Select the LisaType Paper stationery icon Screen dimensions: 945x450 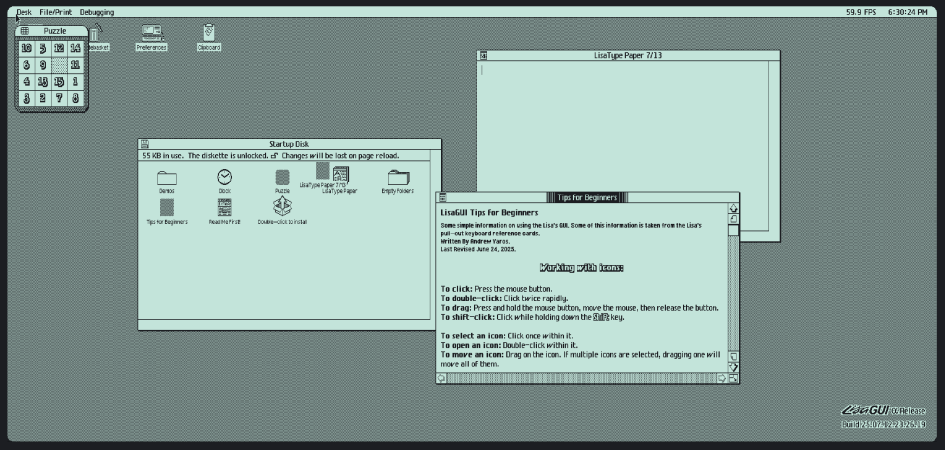click(340, 175)
